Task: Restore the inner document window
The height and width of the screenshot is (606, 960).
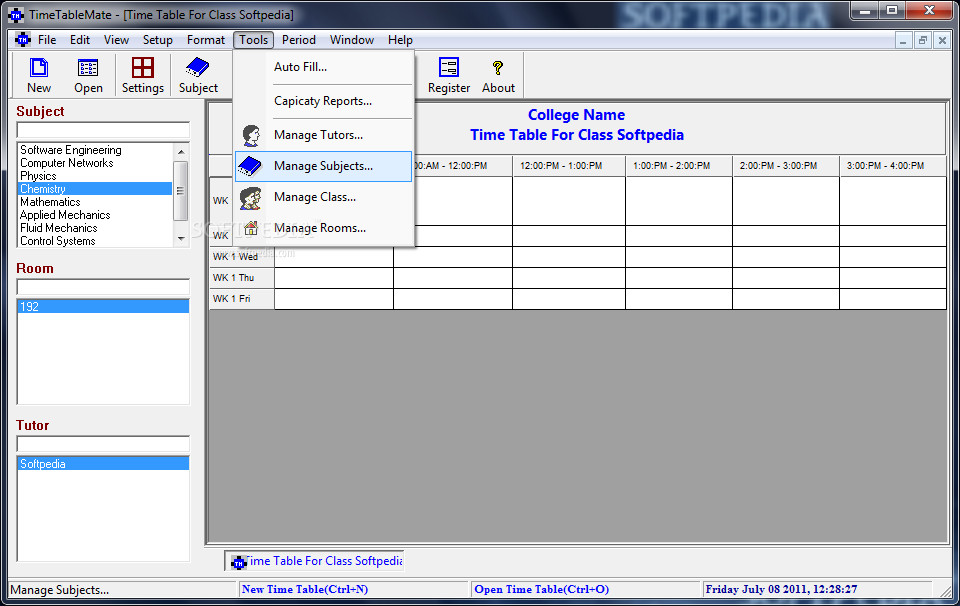Action: 922,41
